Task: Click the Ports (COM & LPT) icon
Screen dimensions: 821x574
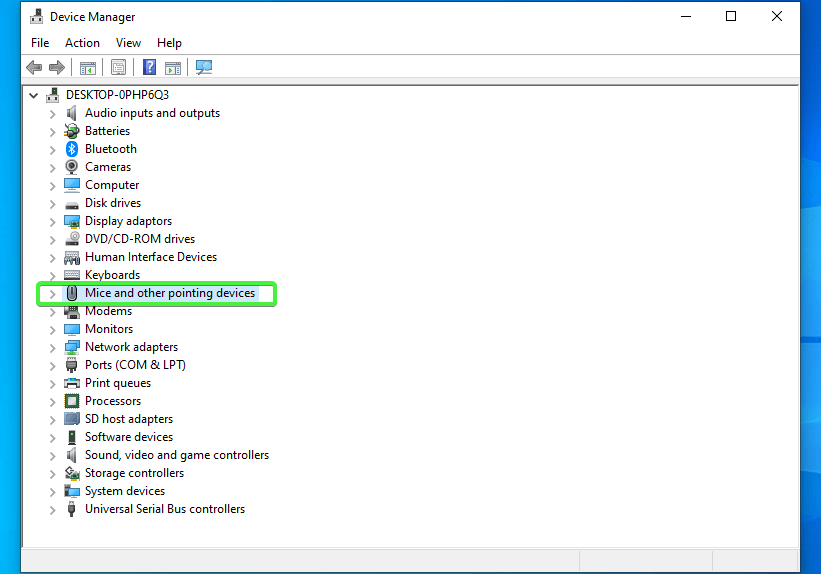Action: coord(72,365)
